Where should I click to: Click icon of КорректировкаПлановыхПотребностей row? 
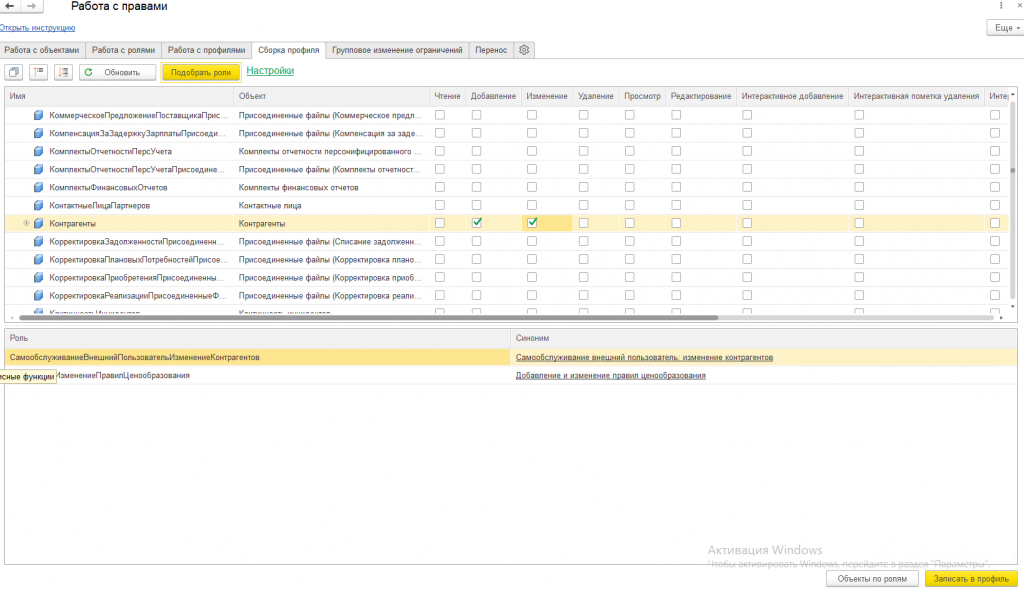[x=39, y=259]
